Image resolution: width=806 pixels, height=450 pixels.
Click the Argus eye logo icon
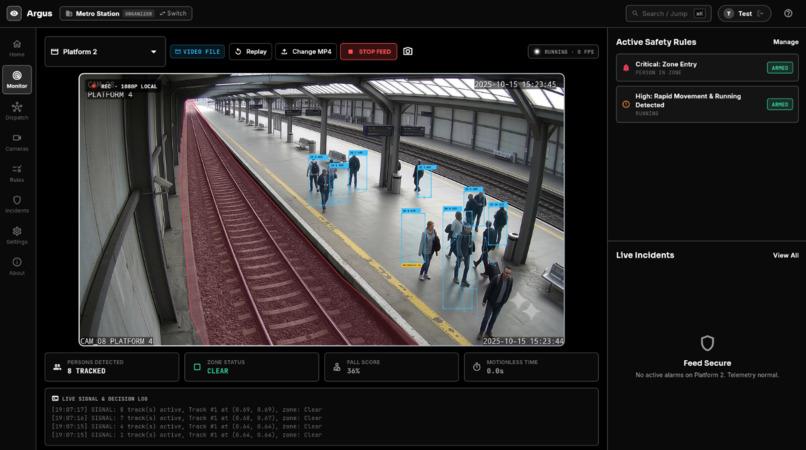[x=14, y=13]
